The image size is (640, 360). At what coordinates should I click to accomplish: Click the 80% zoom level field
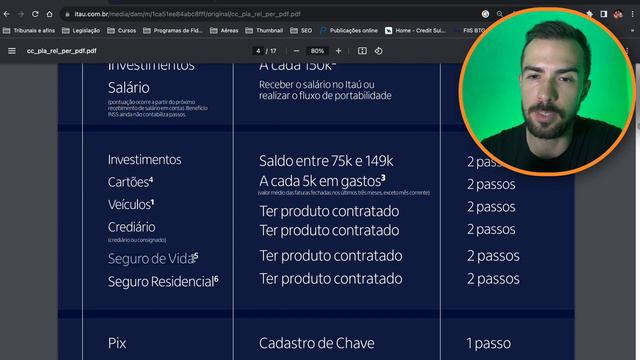pyautogui.click(x=317, y=51)
